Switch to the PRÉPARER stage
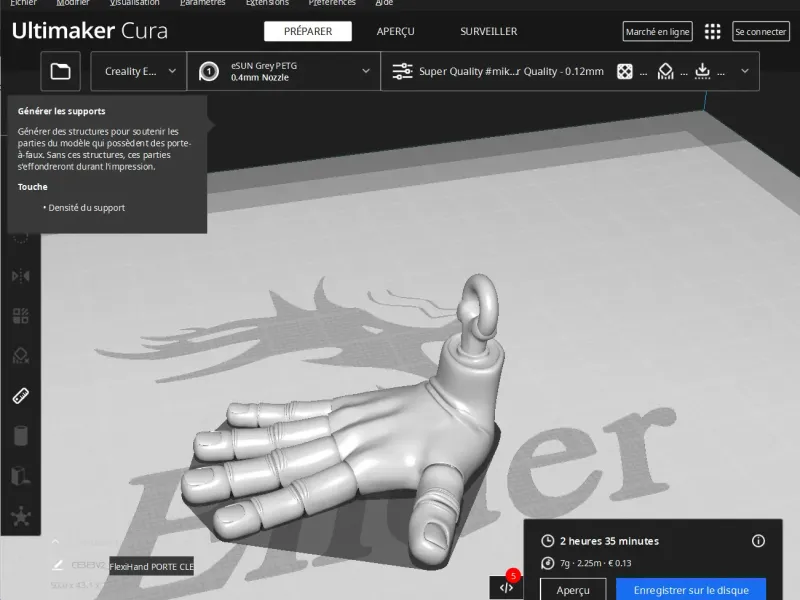The image size is (800, 600). tap(308, 32)
